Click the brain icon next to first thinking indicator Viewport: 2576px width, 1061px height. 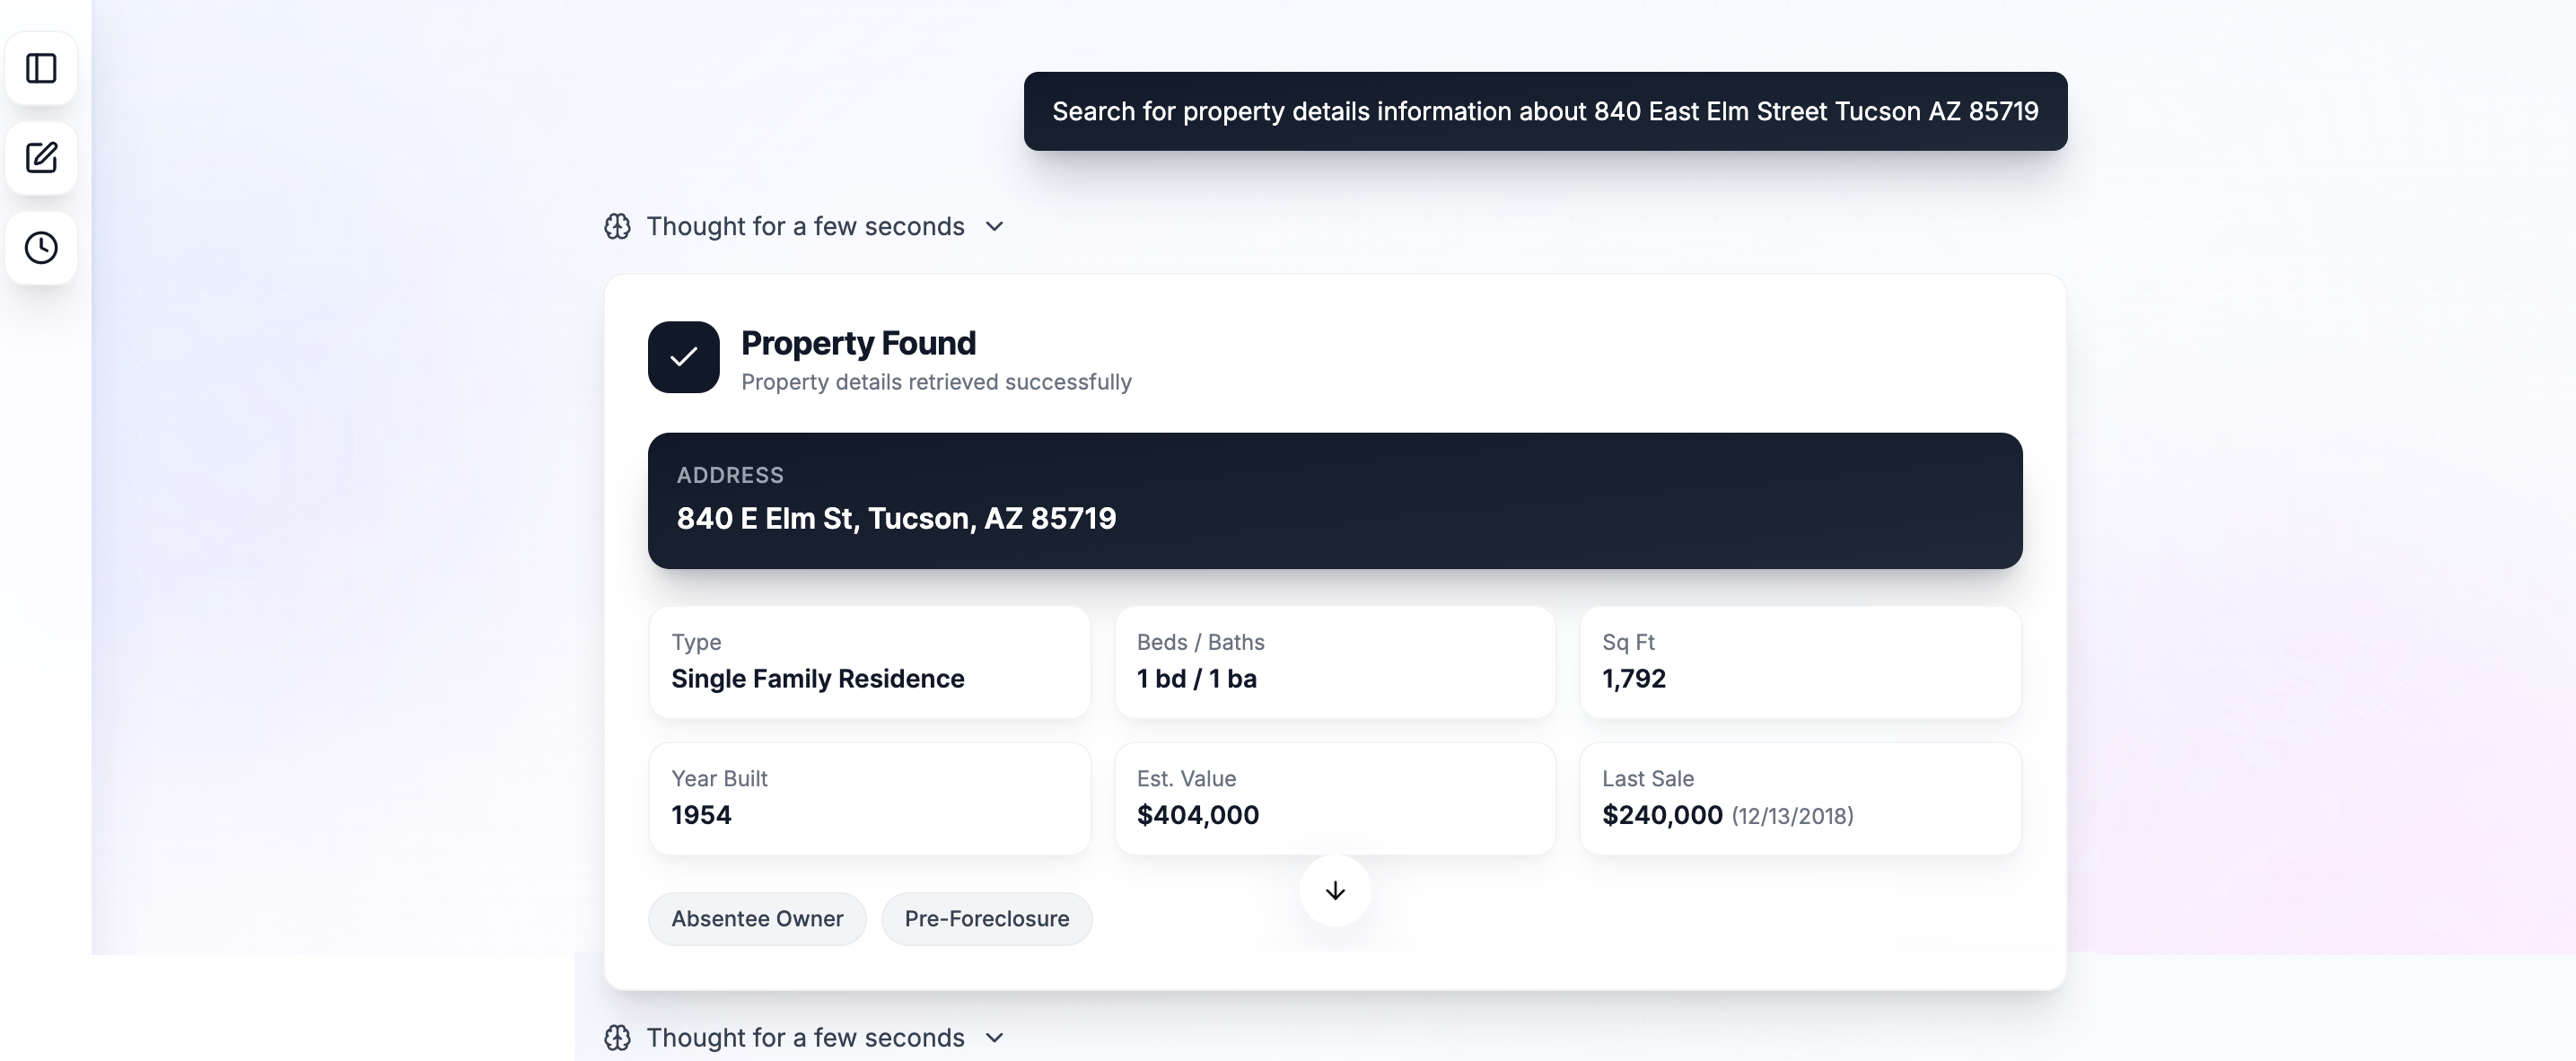click(618, 226)
